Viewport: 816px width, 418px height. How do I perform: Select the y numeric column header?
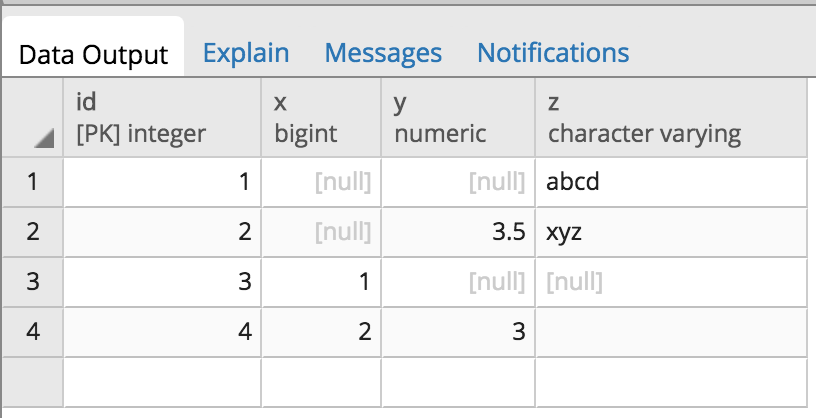coord(458,118)
